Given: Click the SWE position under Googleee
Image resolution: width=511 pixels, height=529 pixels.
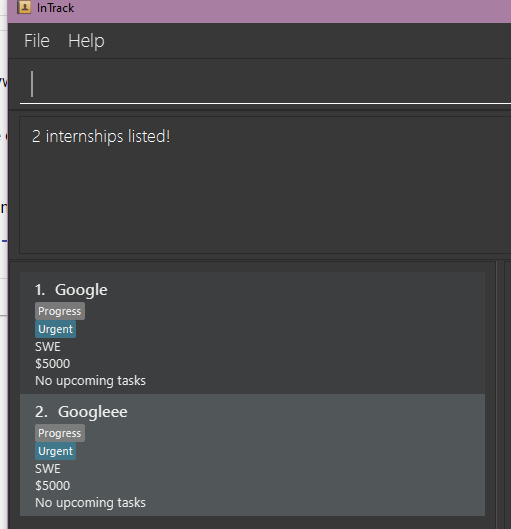Looking at the screenshot, I should (x=48, y=469).
